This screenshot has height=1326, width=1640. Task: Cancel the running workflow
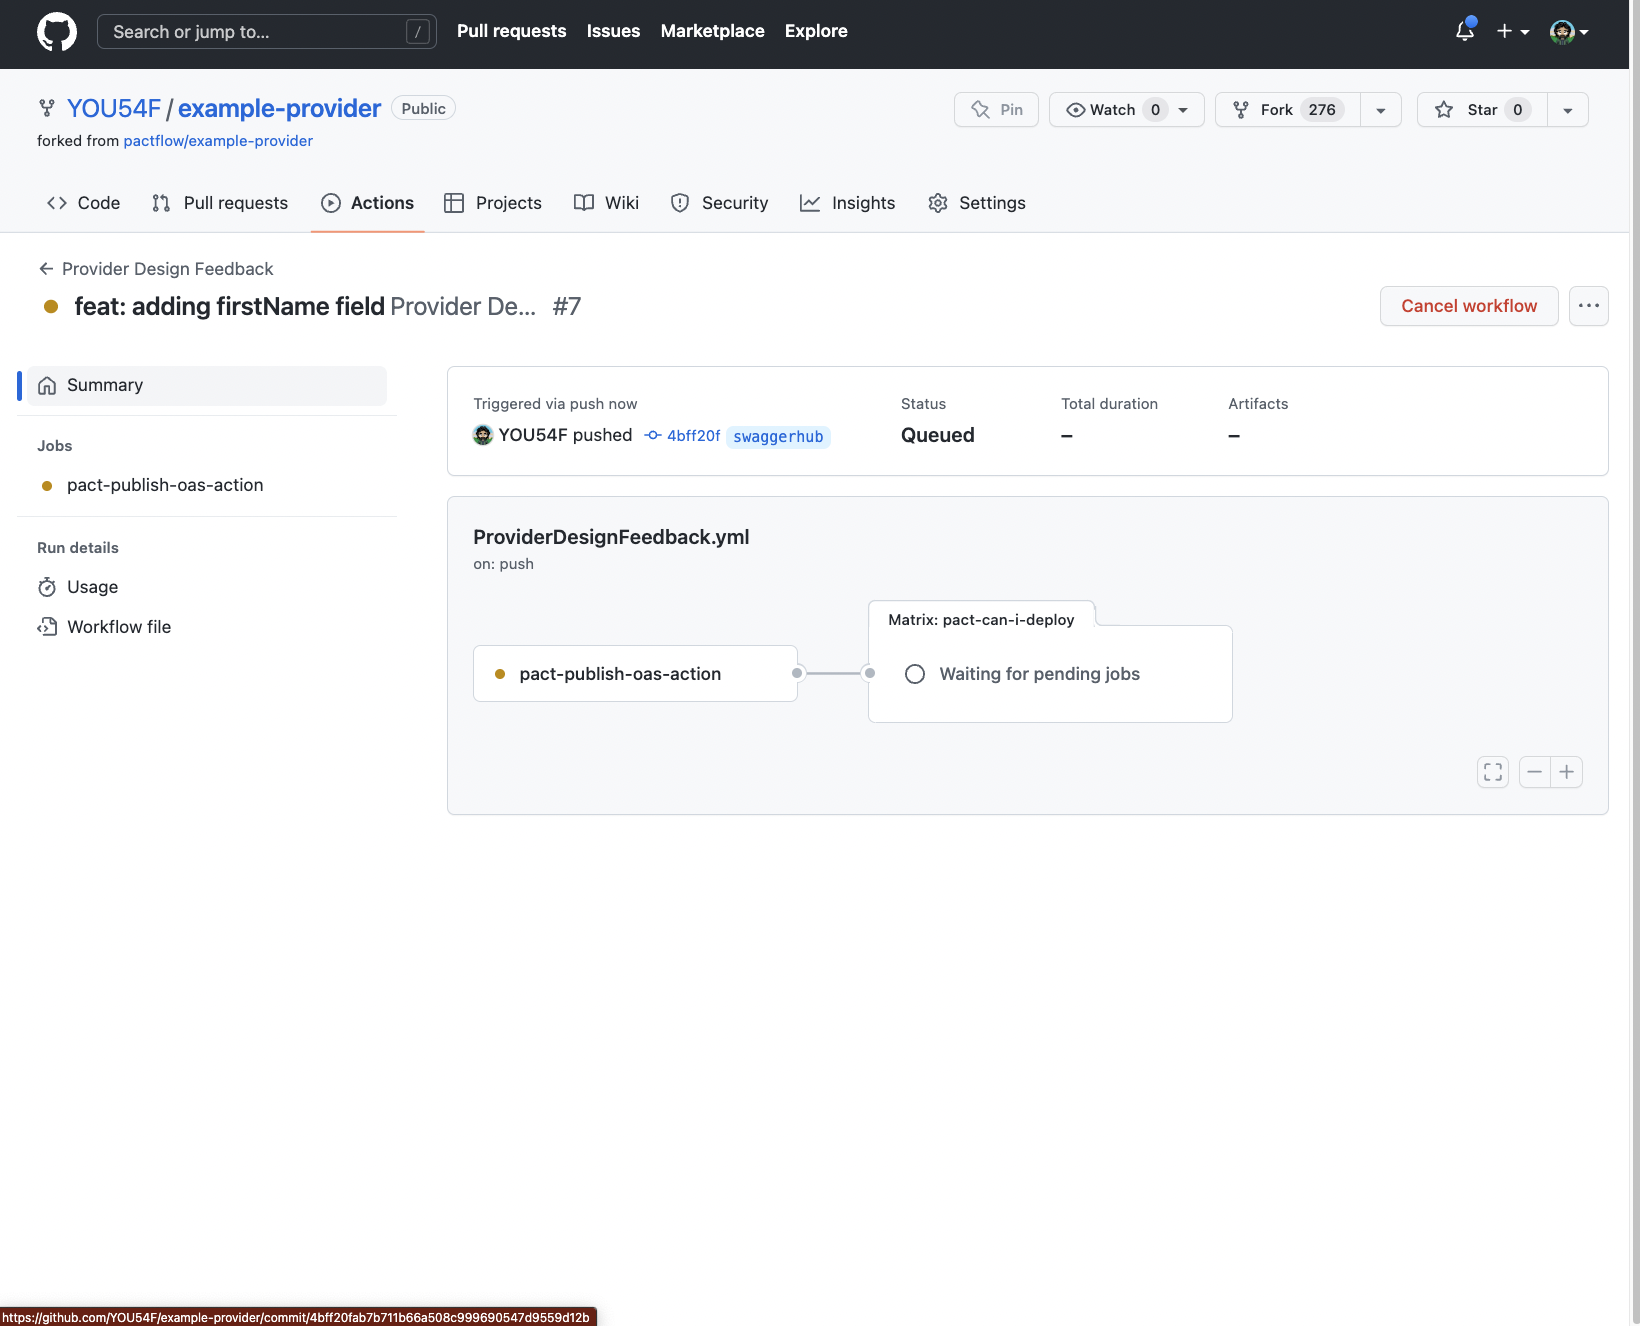pyautogui.click(x=1468, y=306)
